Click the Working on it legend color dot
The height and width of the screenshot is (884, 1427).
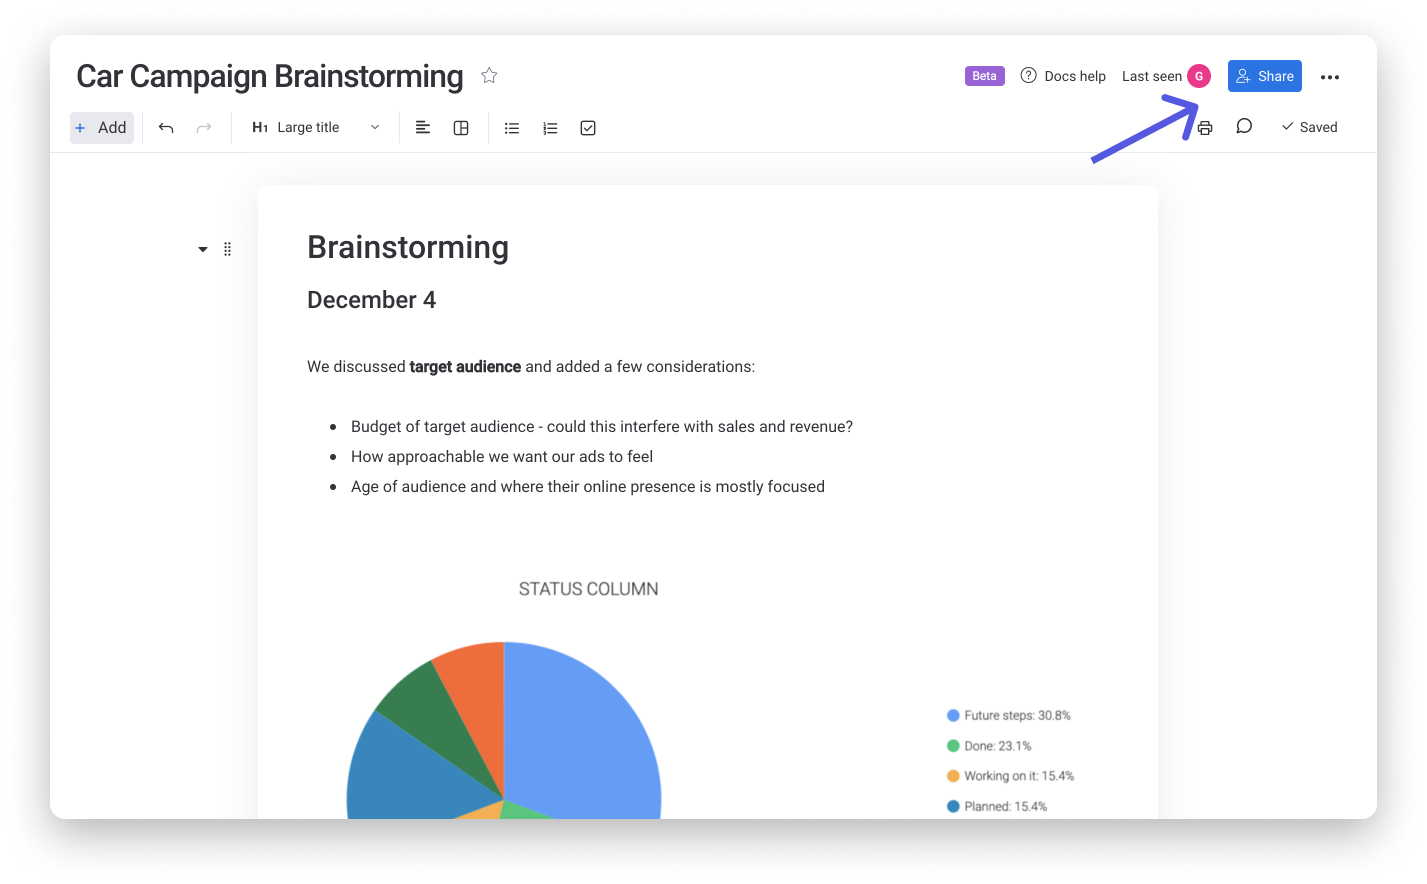953,776
